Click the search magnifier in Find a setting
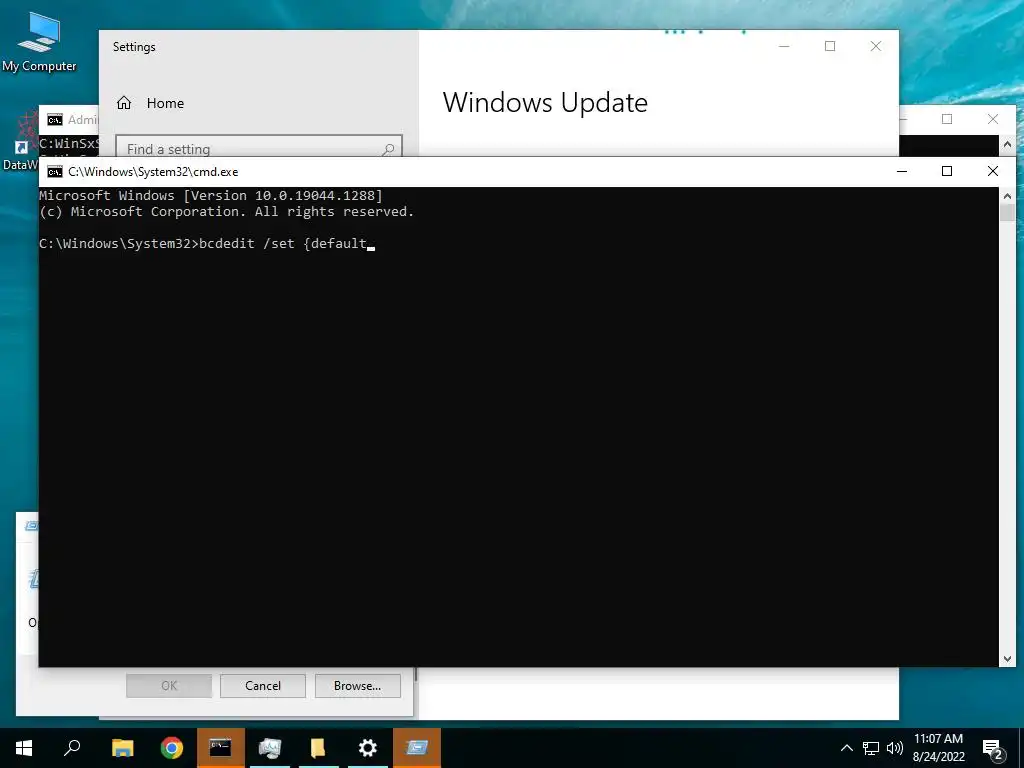The image size is (1024, 768). [x=388, y=149]
